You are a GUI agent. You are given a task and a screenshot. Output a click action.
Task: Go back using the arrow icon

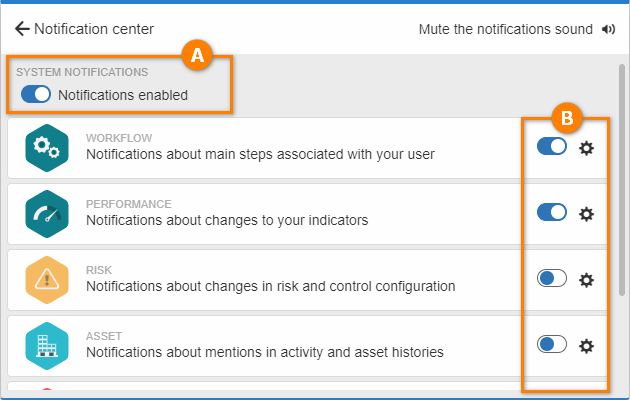(22, 29)
